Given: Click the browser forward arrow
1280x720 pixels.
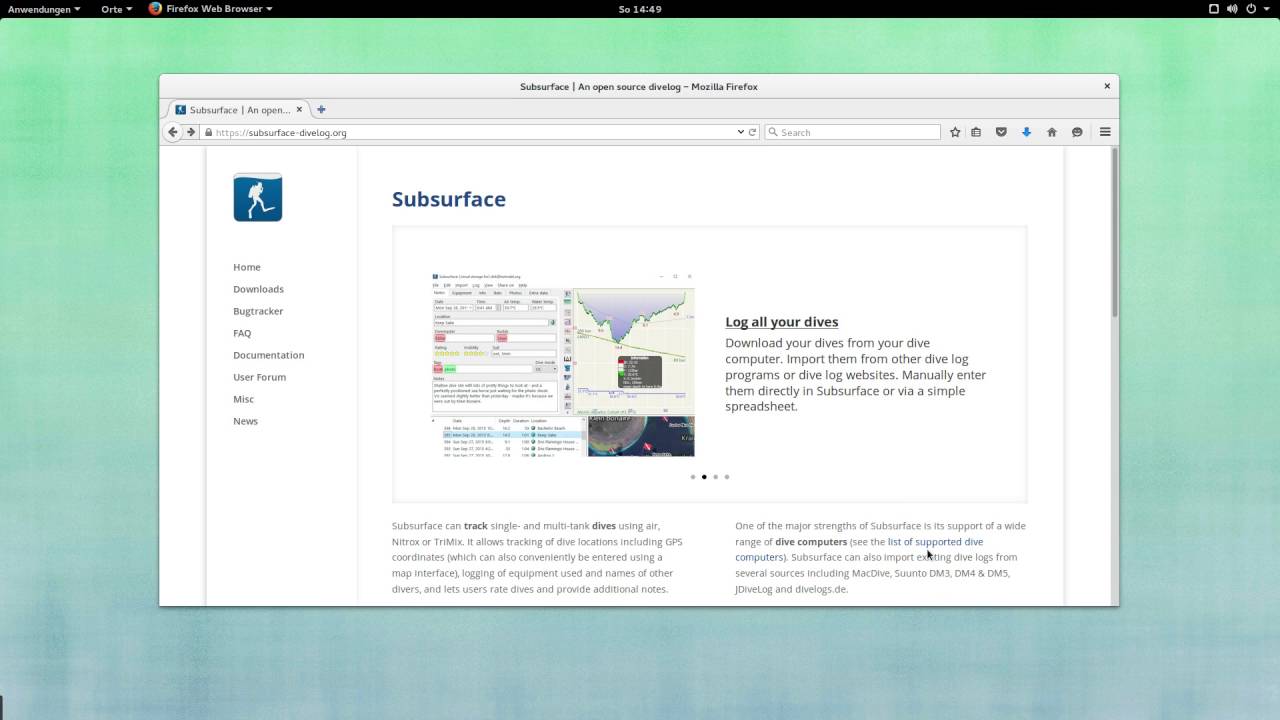Looking at the screenshot, I should (191, 132).
